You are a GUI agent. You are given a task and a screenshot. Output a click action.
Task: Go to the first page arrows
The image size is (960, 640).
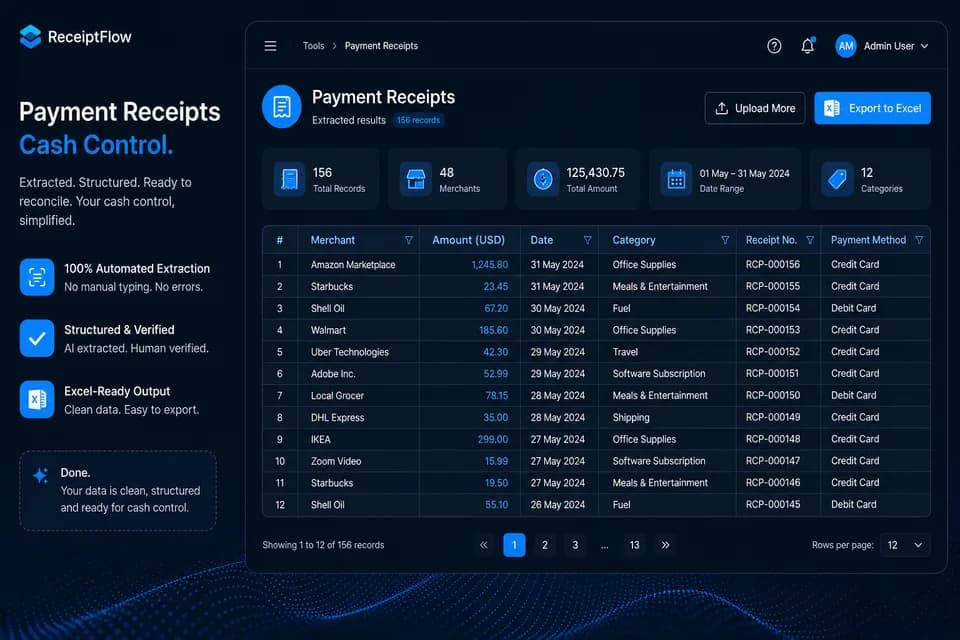(484, 544)
